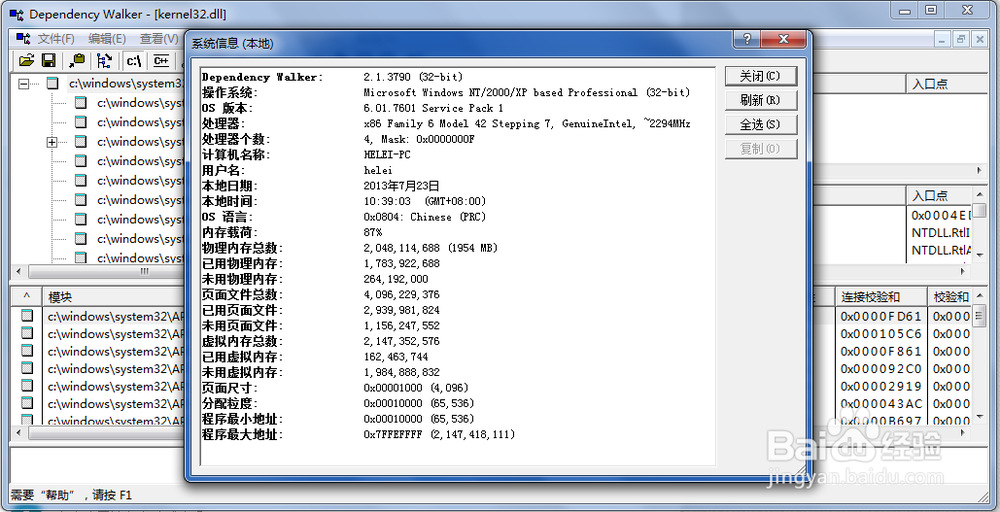The image size is (1000, 512).
Task: Click the help question mark in dialog title
Action: pyautogui.click(x=746, y=40)
